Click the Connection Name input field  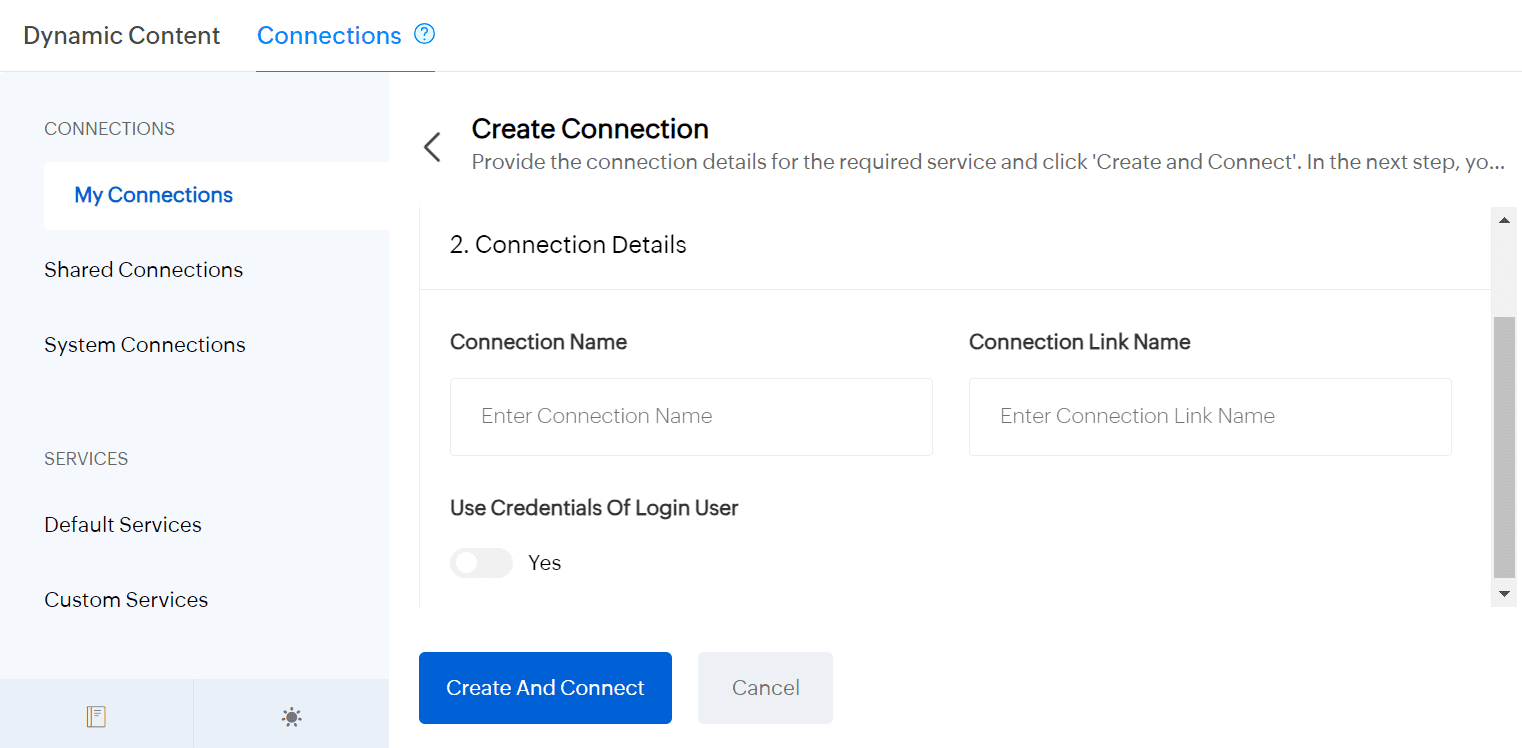pyautogui.click(x=690, y=417)
